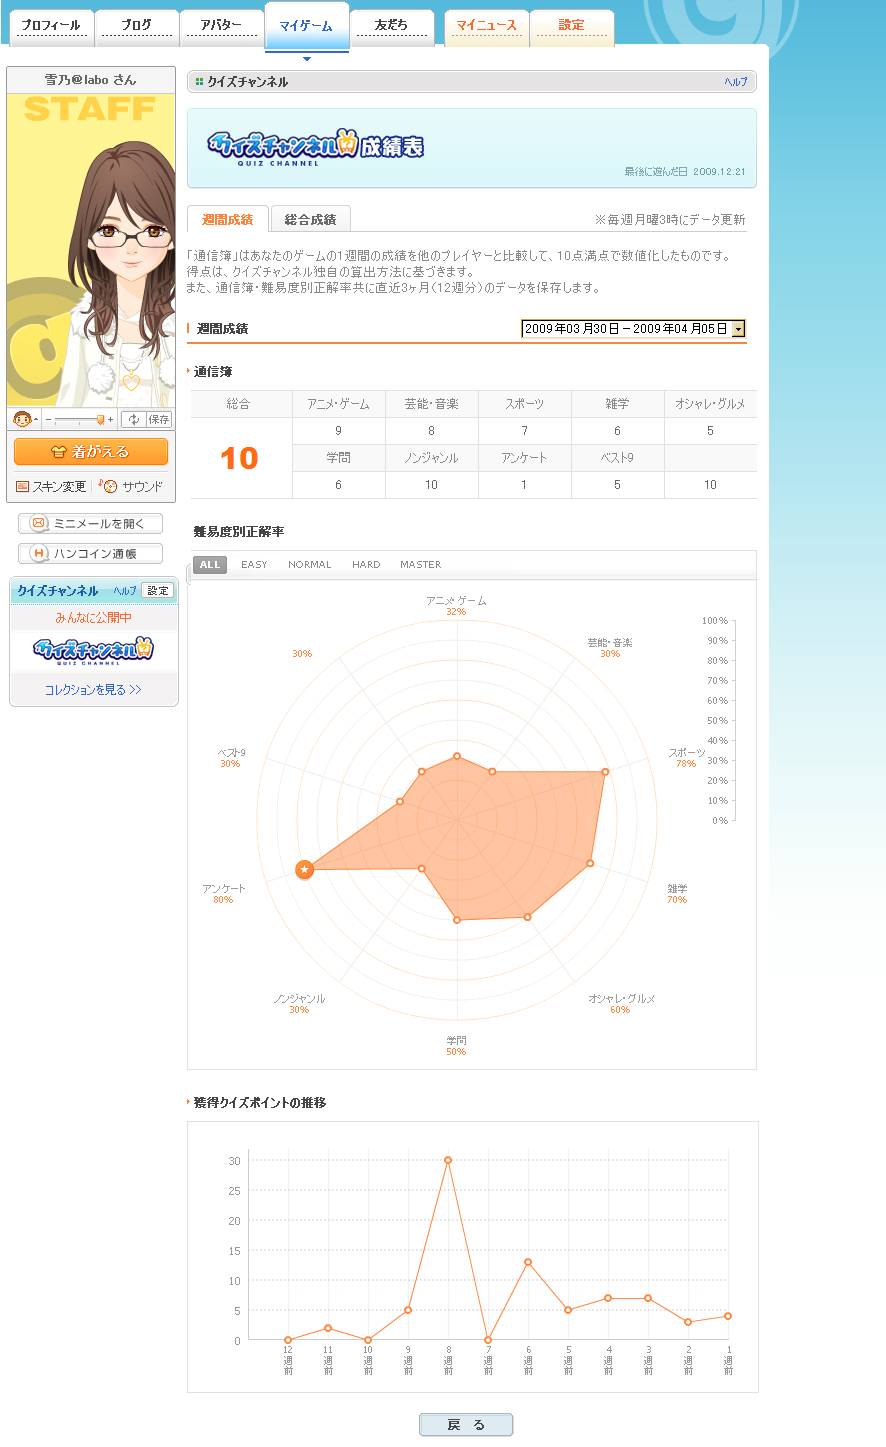The width and height of the screenshot is (886, 1447).
Task: Click the large 総合 score 10
Action: [239, 458]
